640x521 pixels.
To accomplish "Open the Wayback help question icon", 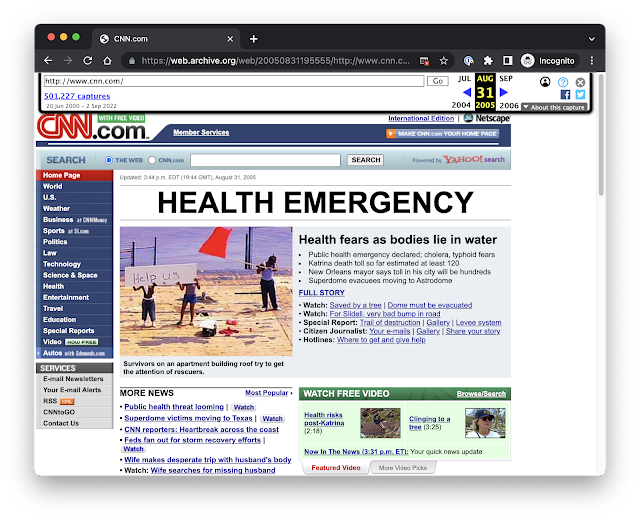I will (x=563, y=82).
